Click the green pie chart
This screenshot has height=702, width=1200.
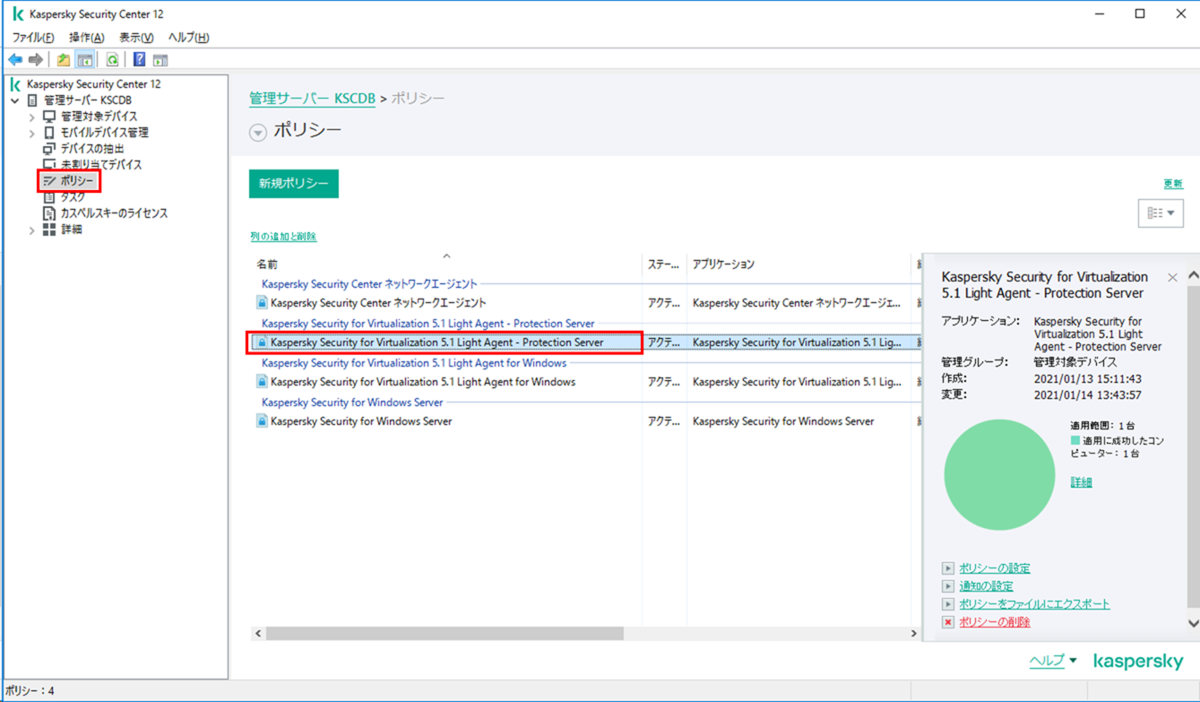tap(999, 475)
